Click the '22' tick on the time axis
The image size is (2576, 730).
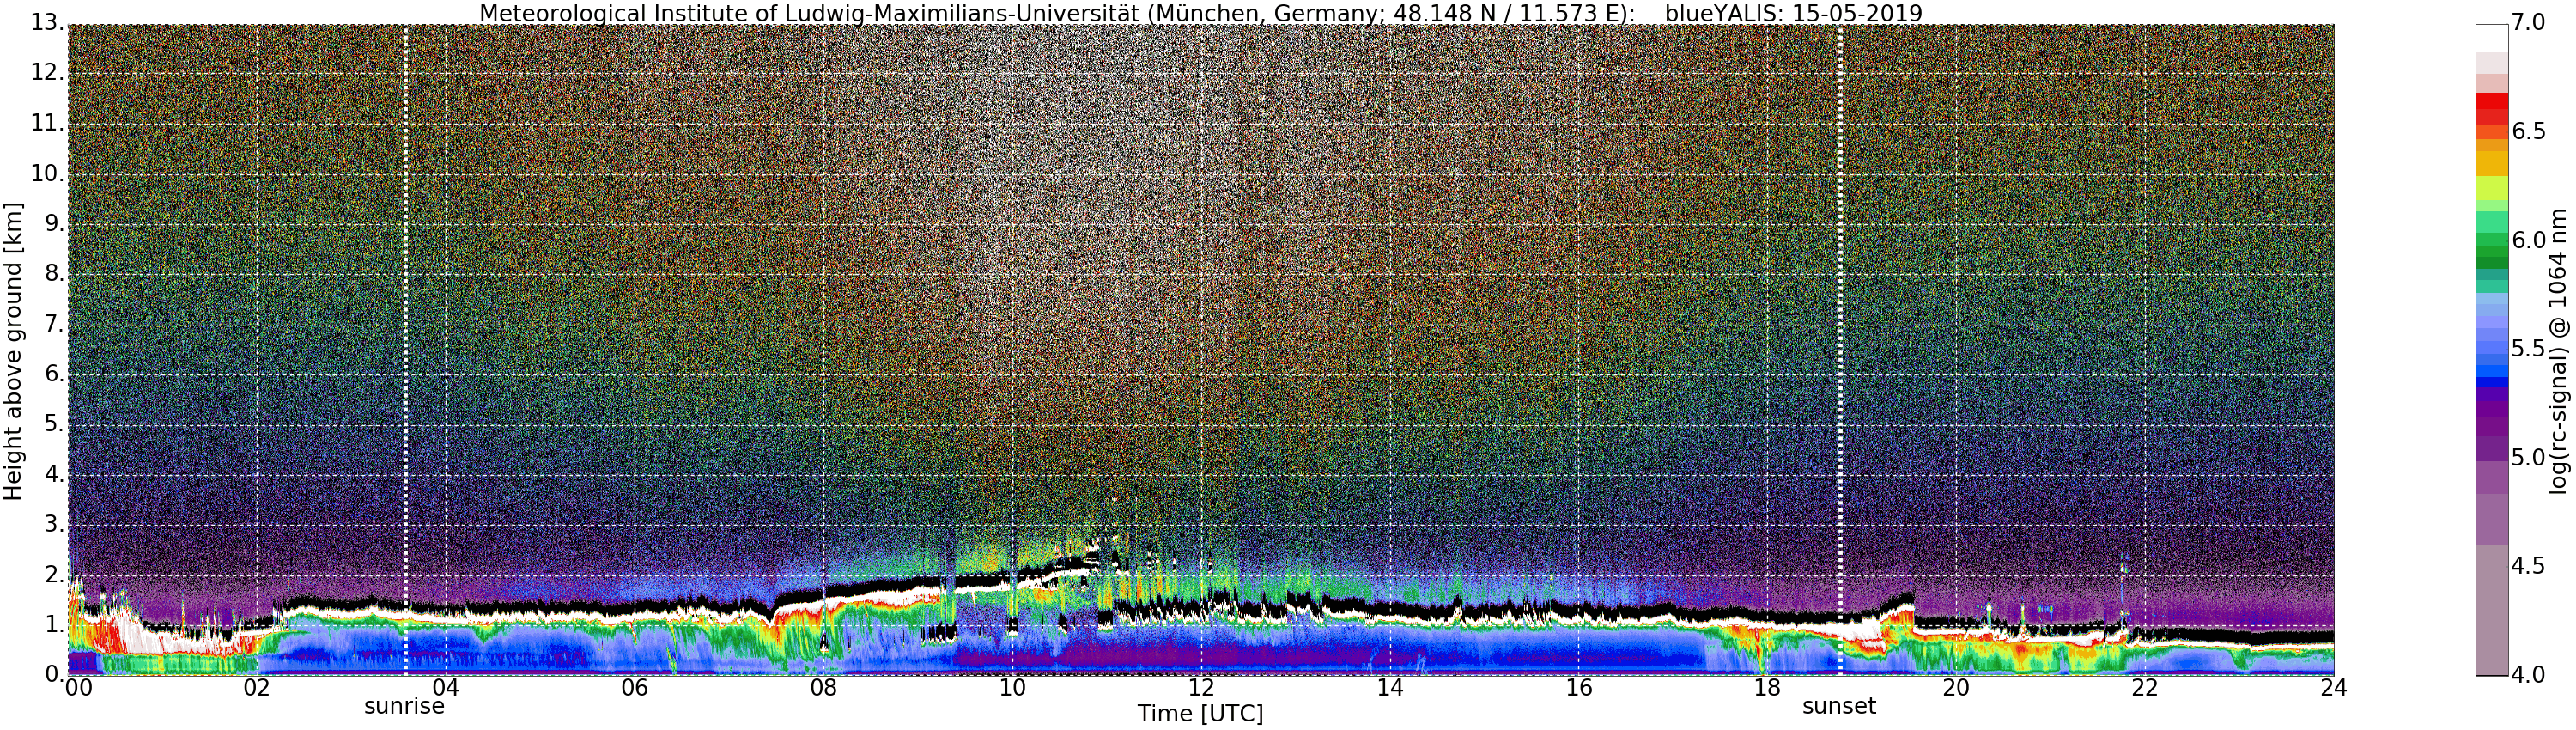(x=2145, y=688)
